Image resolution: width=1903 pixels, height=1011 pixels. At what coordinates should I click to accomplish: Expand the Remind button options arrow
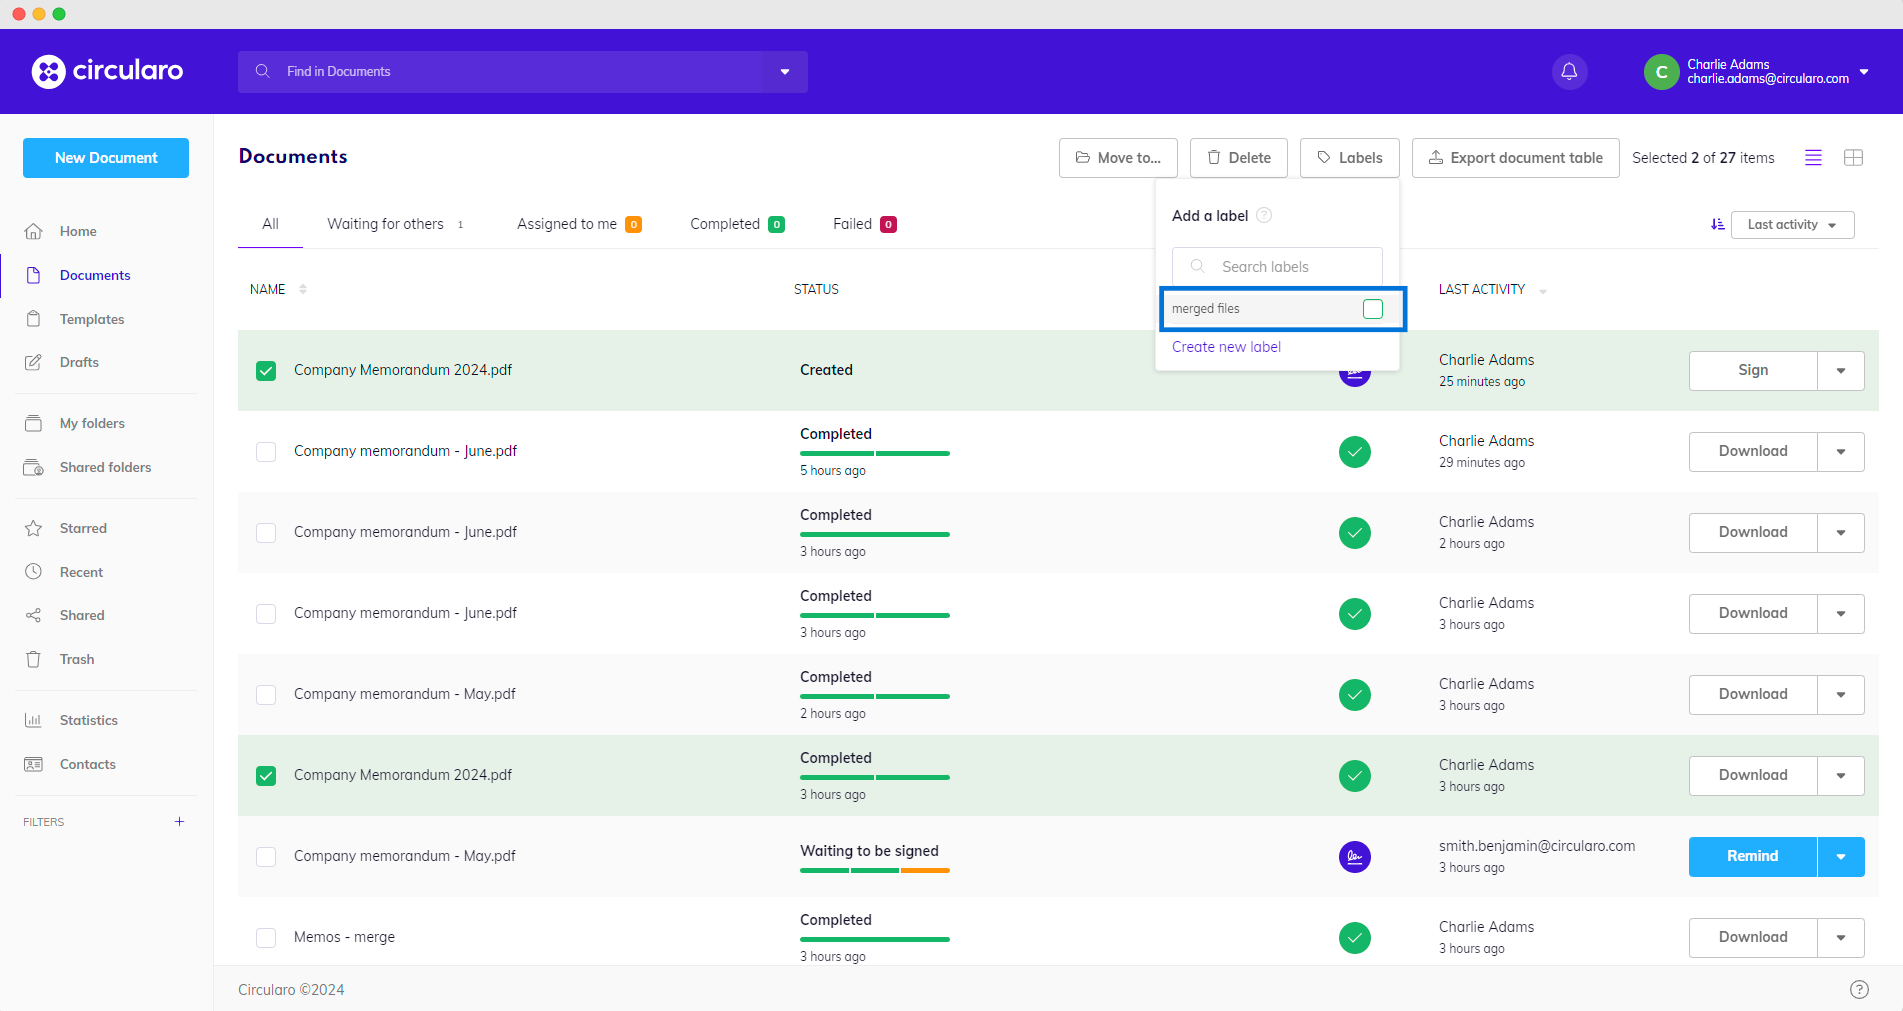click(x=1841, y=857)
